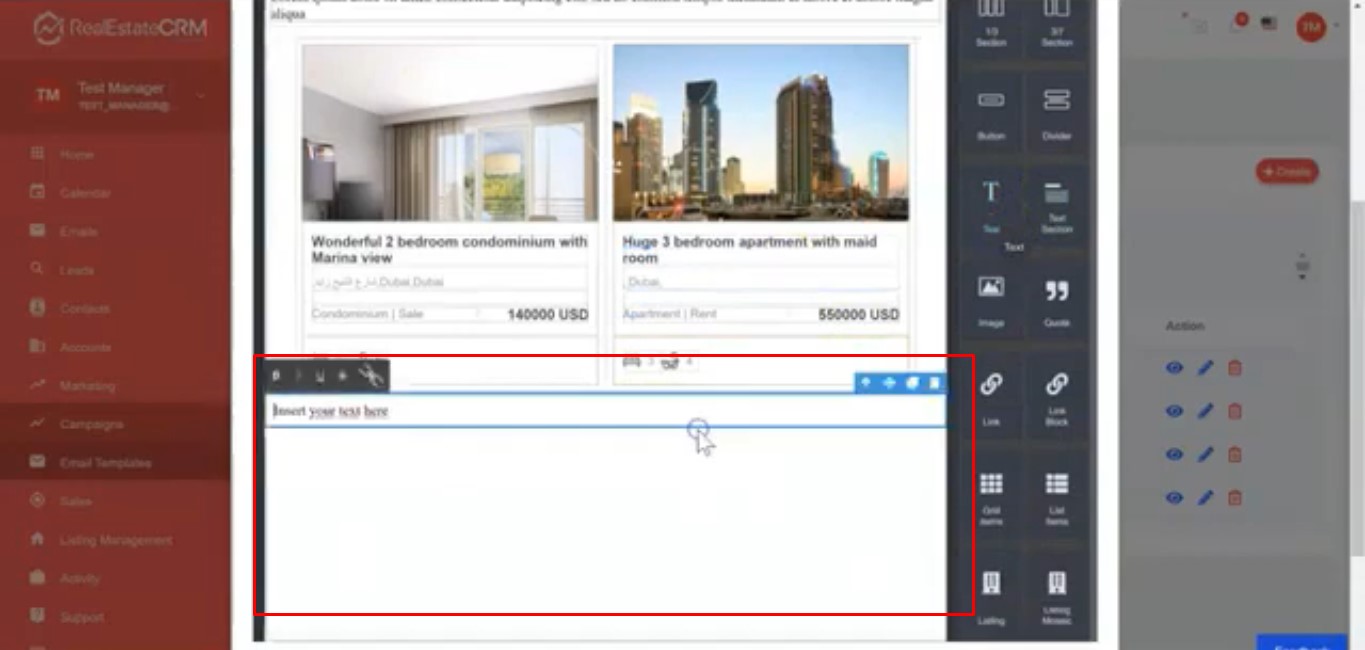
Task: Open Campaigns in the left sidebar
Action: coord(90,424)
